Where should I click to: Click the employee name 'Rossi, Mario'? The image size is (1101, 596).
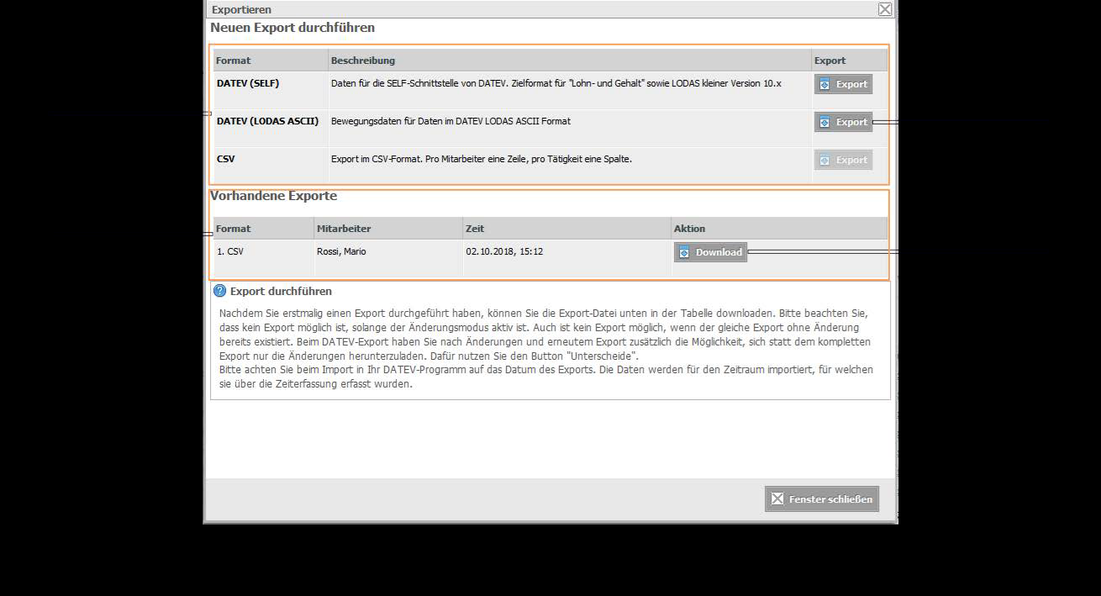[x=341, y=251]
